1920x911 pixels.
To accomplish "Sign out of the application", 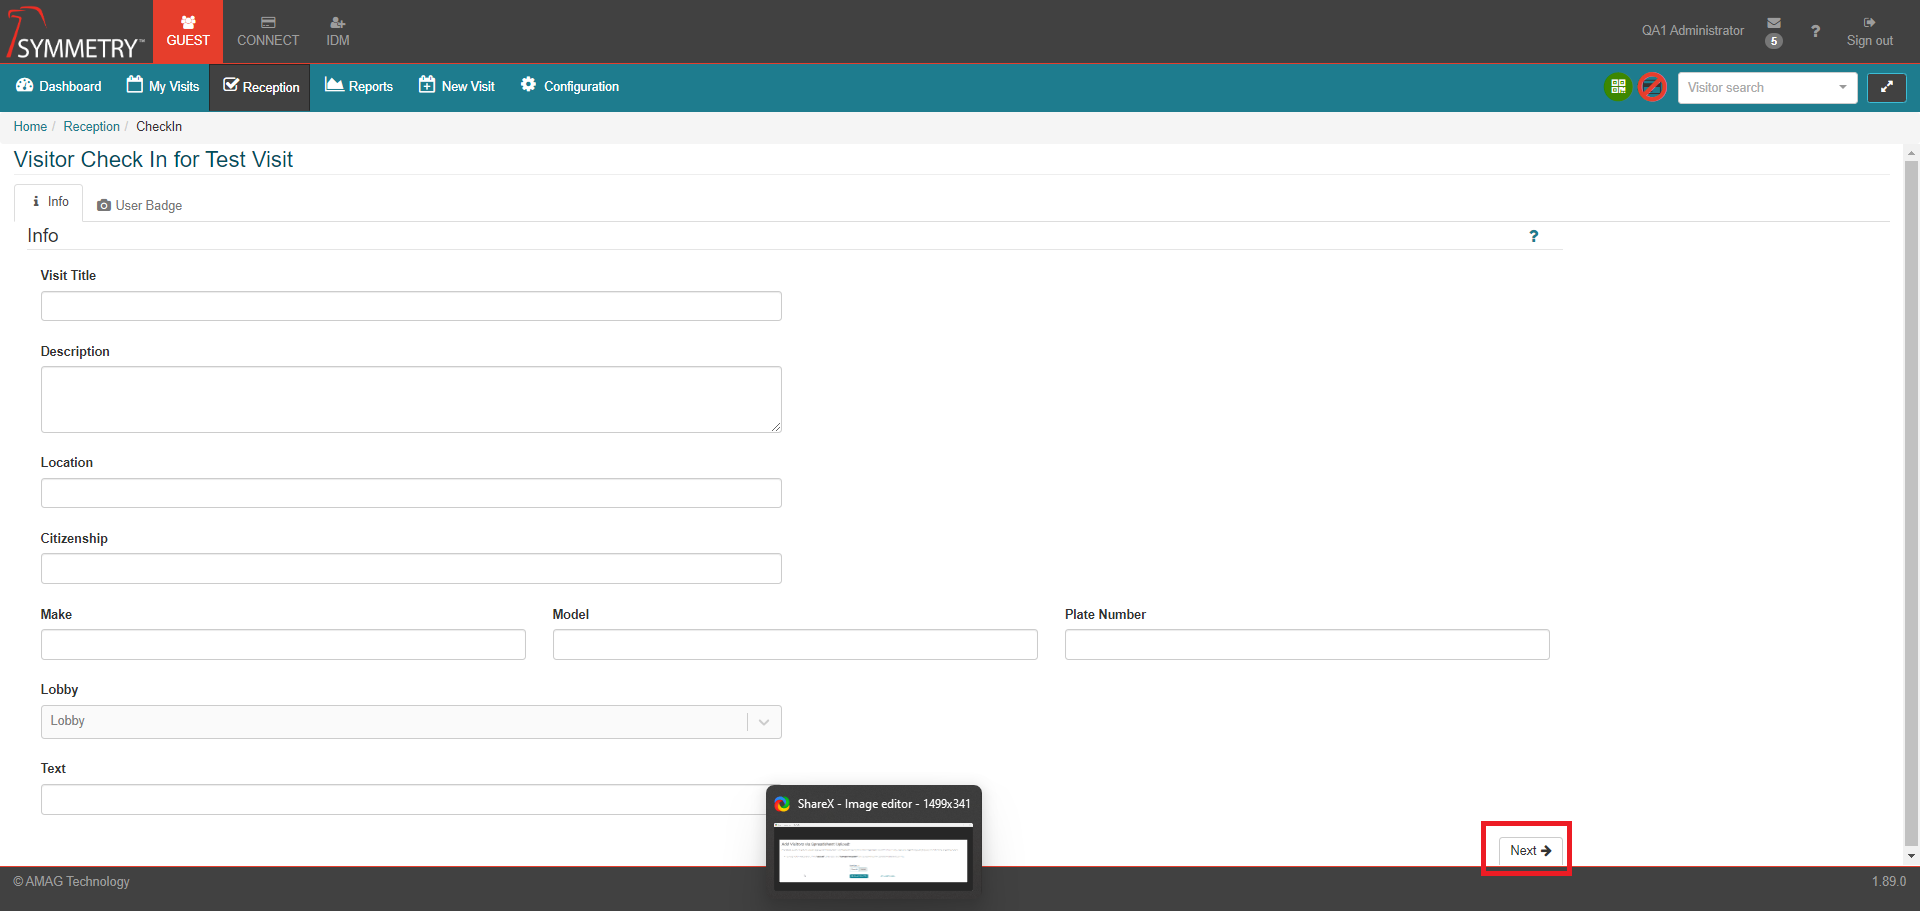I will [x=1869, y=32].
